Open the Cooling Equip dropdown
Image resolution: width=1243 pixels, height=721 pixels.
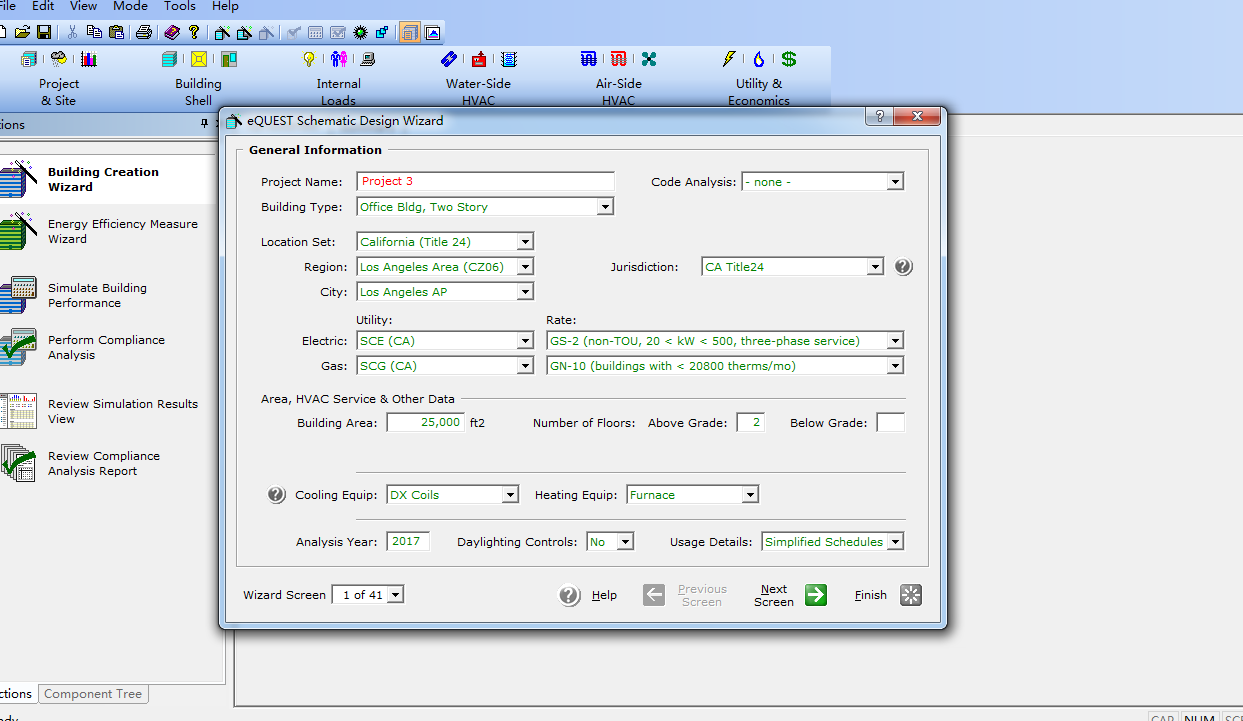(x=510, y=495)
